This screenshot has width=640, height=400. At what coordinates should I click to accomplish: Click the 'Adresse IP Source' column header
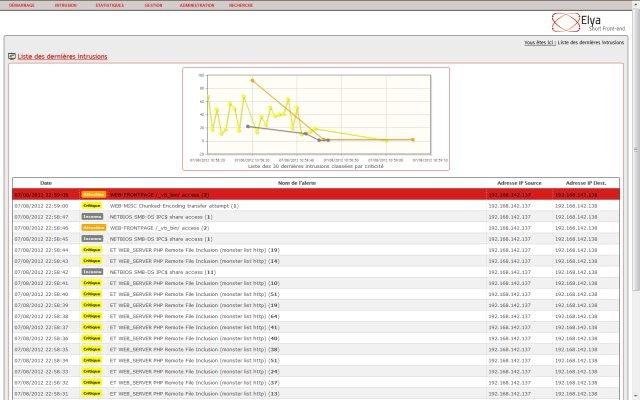click(519, 183)
